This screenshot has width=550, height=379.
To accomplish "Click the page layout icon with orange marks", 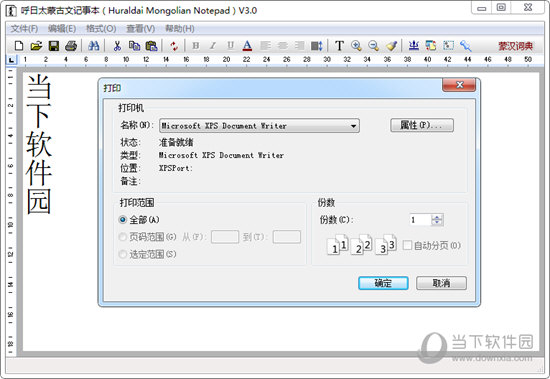I will click(431, 46).
